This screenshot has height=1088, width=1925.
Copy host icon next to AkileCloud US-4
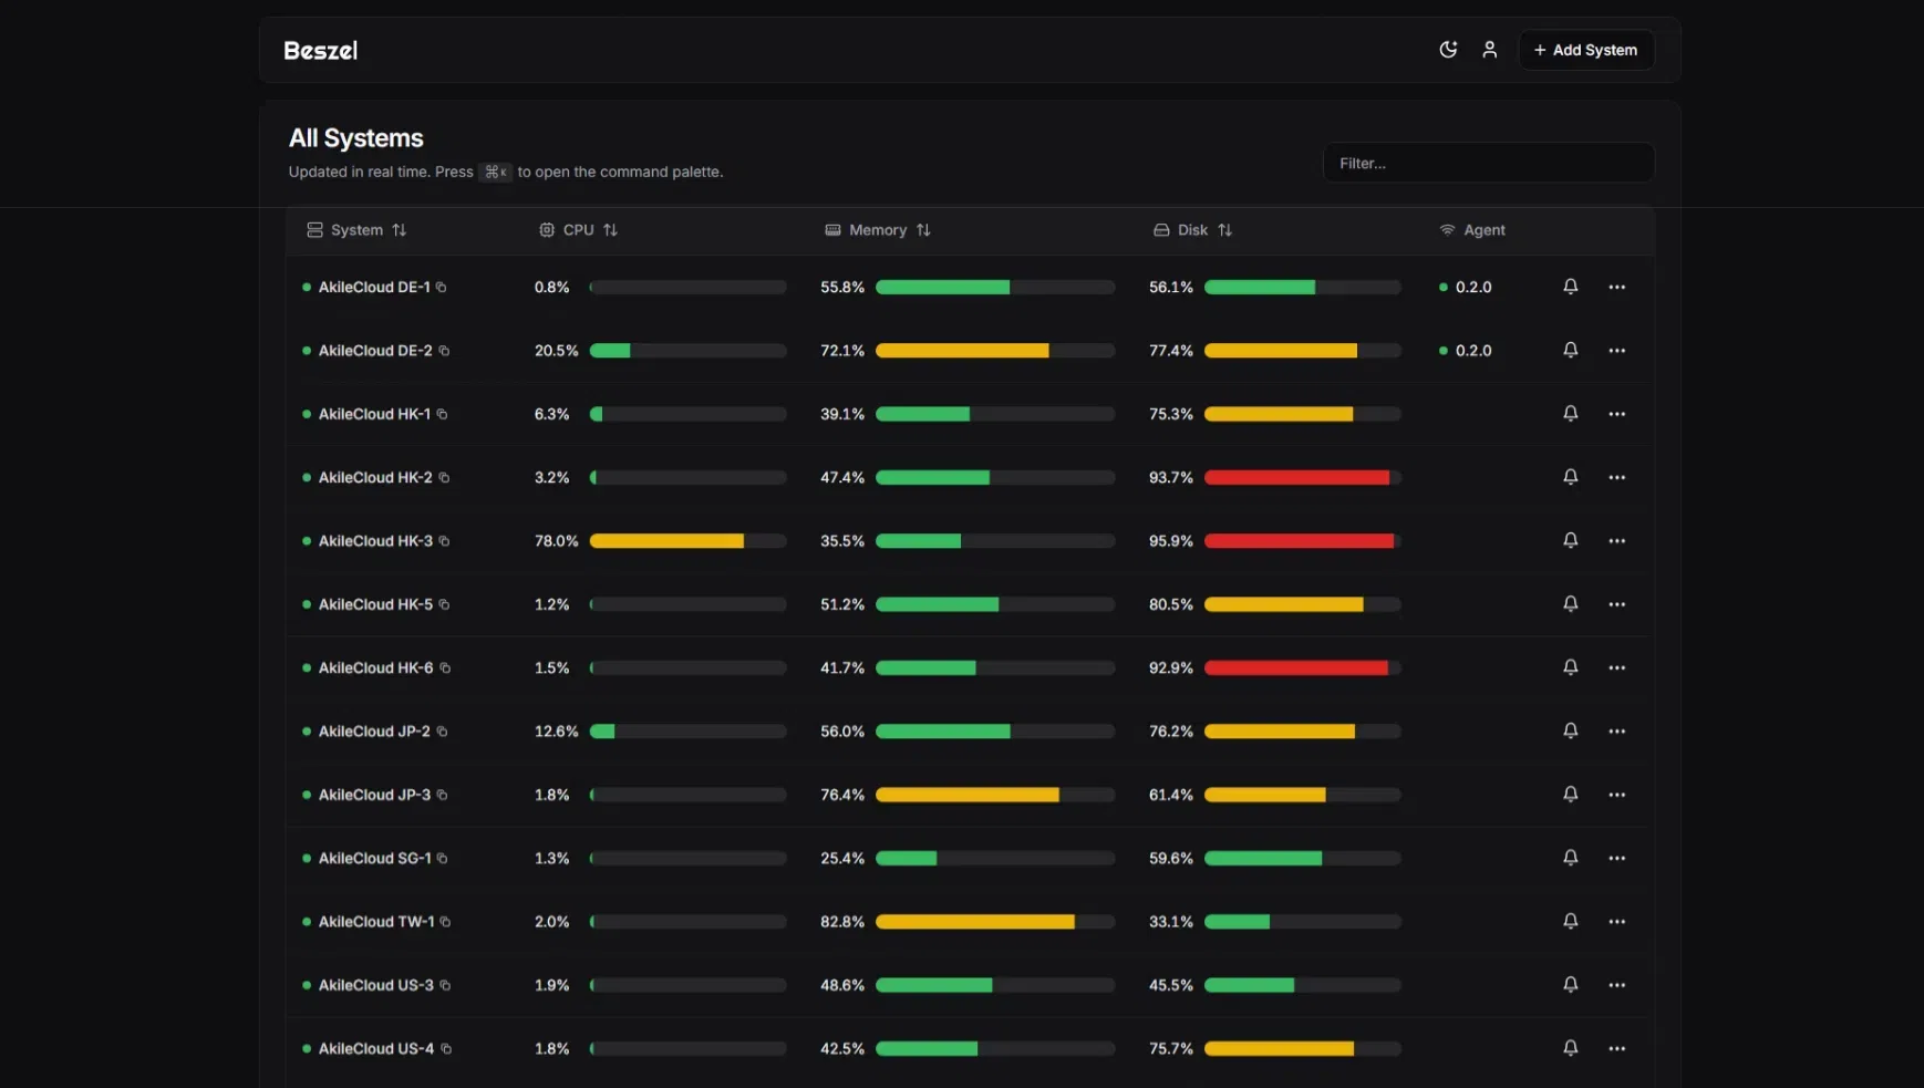(446, 1050)
